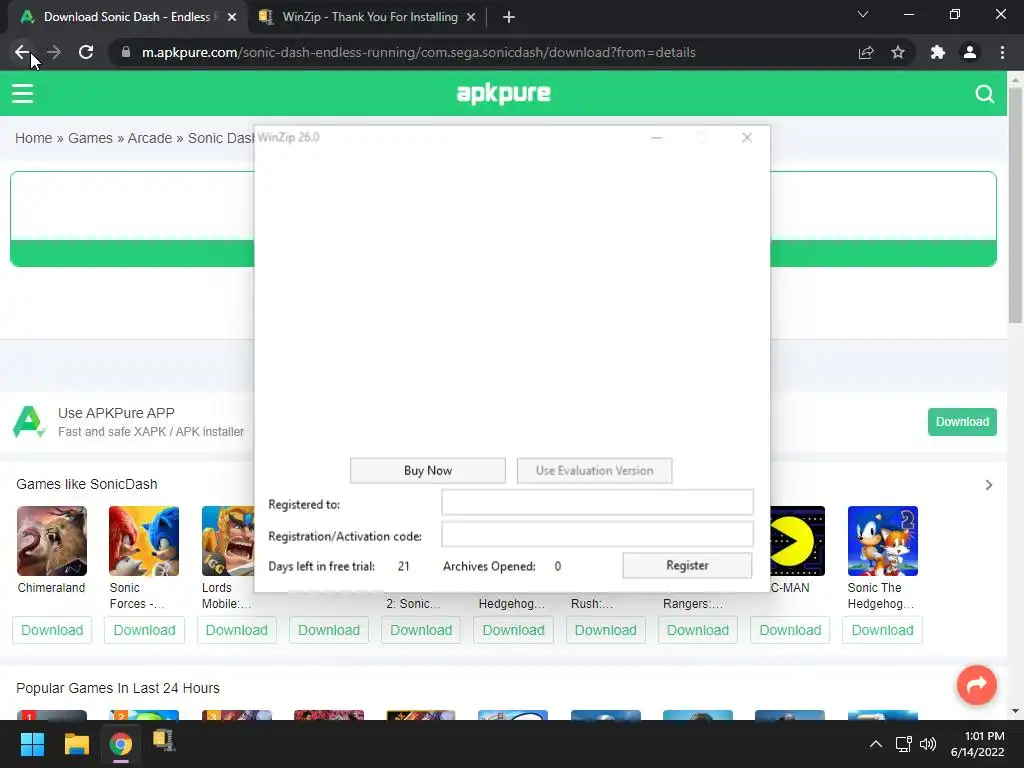Expand Games like SonicDash arrow

989,485
